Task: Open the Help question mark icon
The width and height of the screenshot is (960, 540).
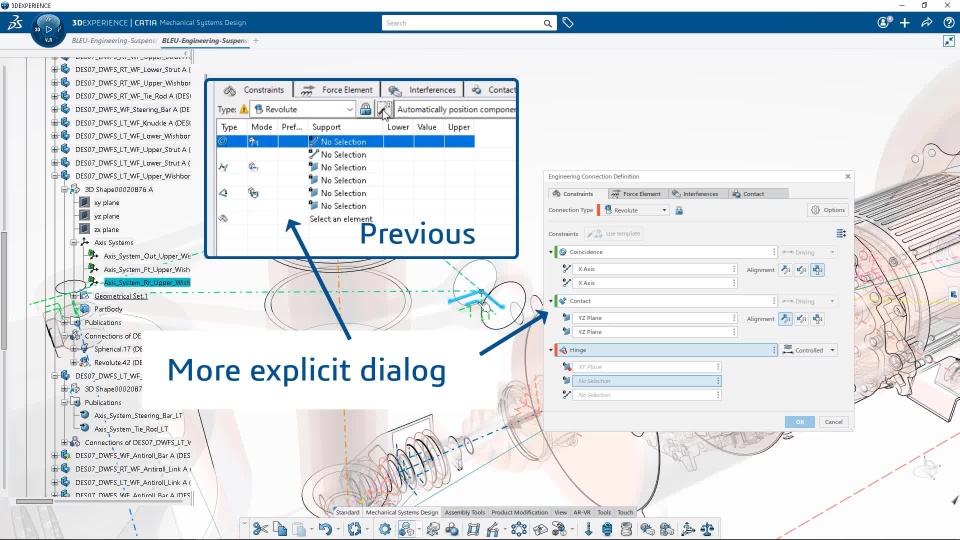Action: [x=948, y=23]
